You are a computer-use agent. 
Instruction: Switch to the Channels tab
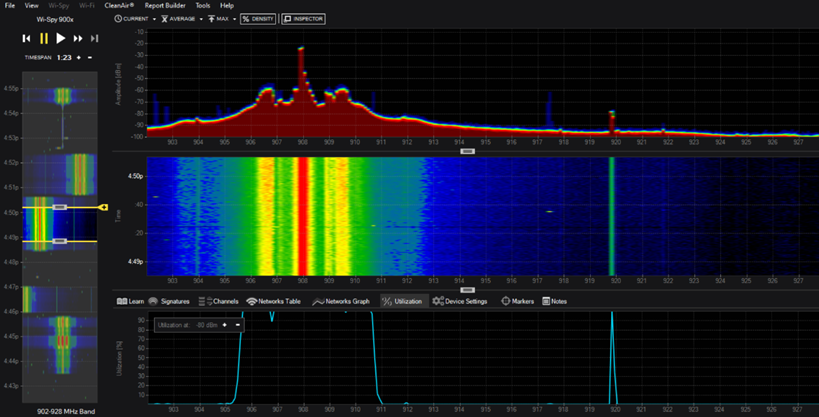coord(218,301)
